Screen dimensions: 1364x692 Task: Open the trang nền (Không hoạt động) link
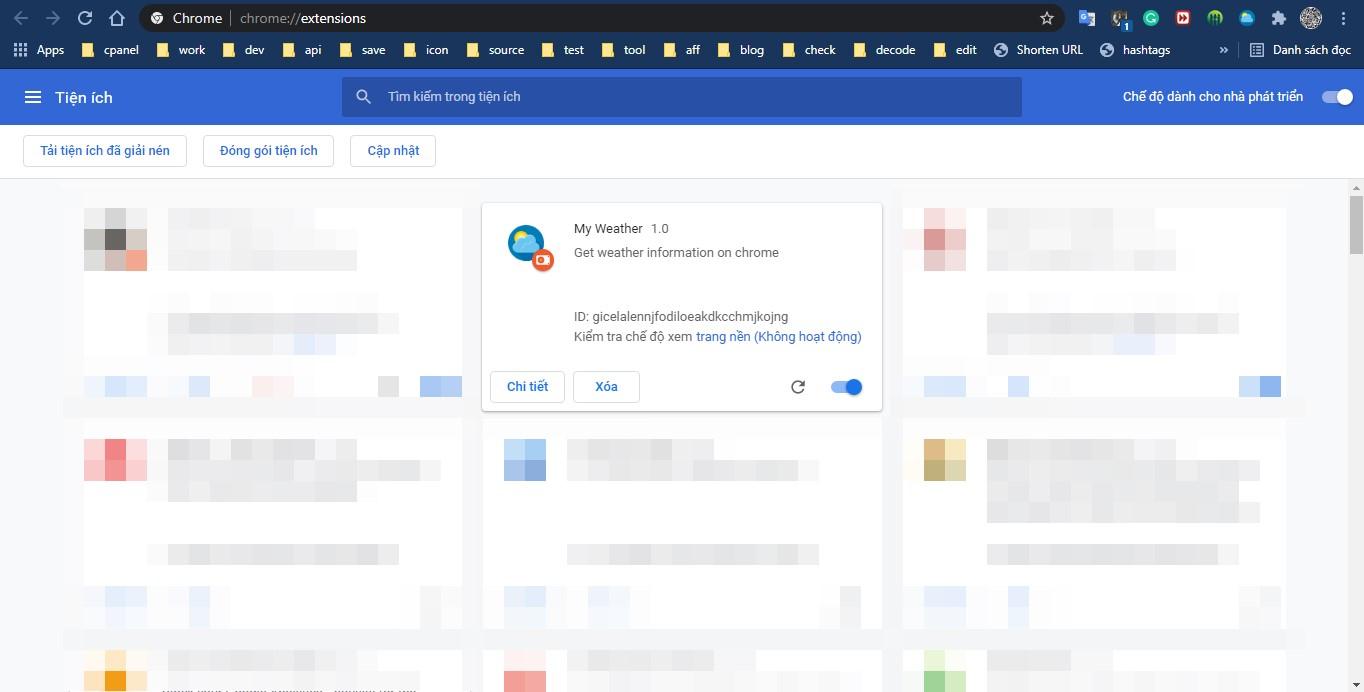click(x=779, y=337)
